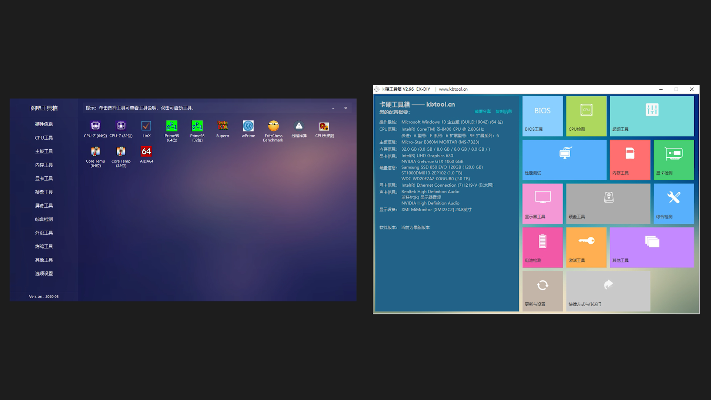Click the refresh arrows update tile
The width and height of the screenshot is (711, 400).
[542, 290]
